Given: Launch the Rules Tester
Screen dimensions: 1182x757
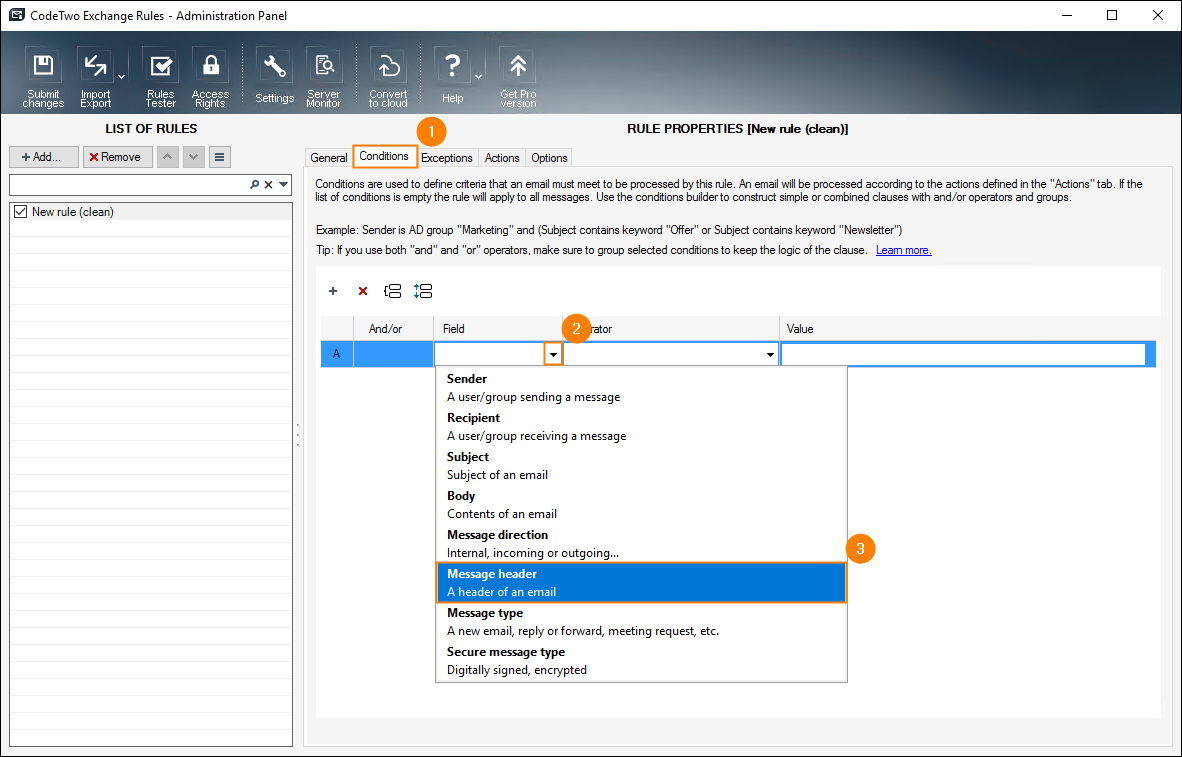Looking at the screenshot, I should coord(161,78).
